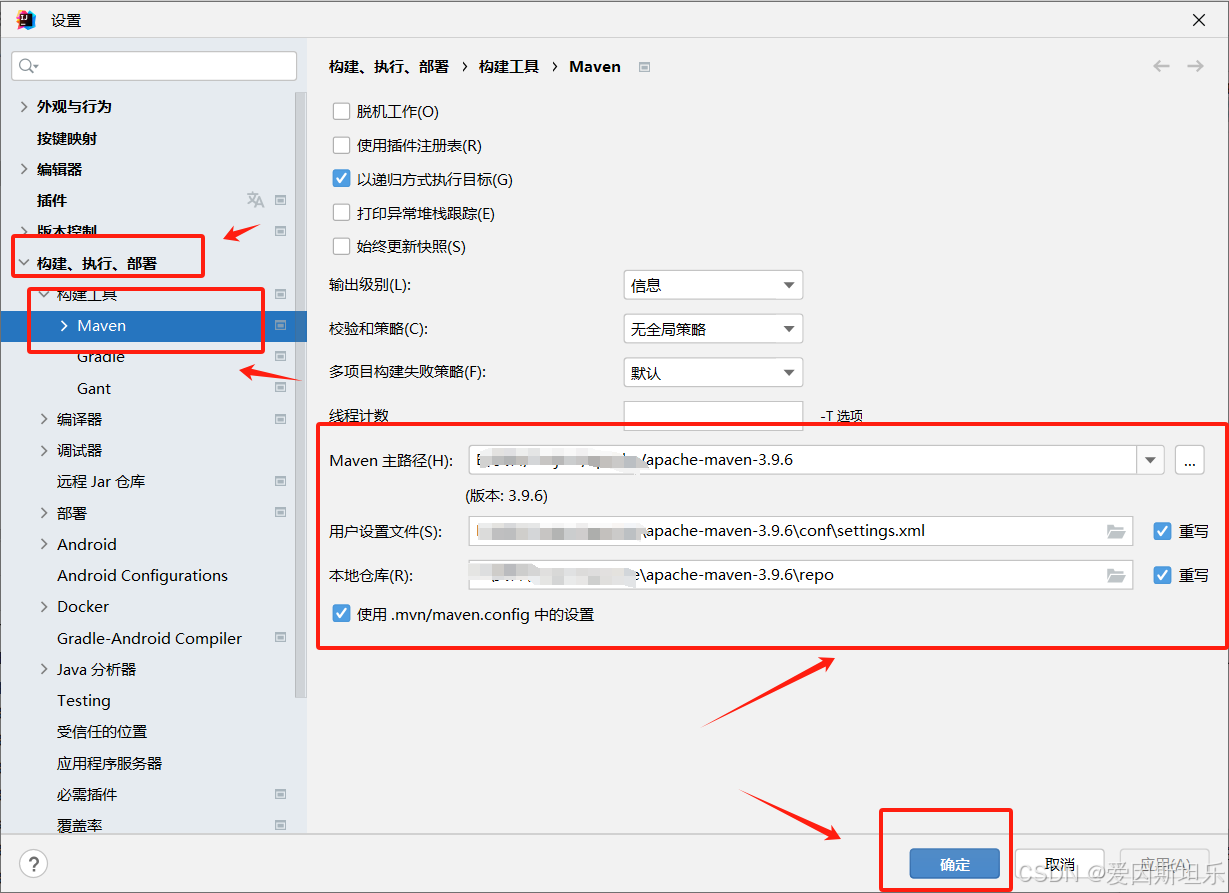Click the 取消 button

(1059, 864)
